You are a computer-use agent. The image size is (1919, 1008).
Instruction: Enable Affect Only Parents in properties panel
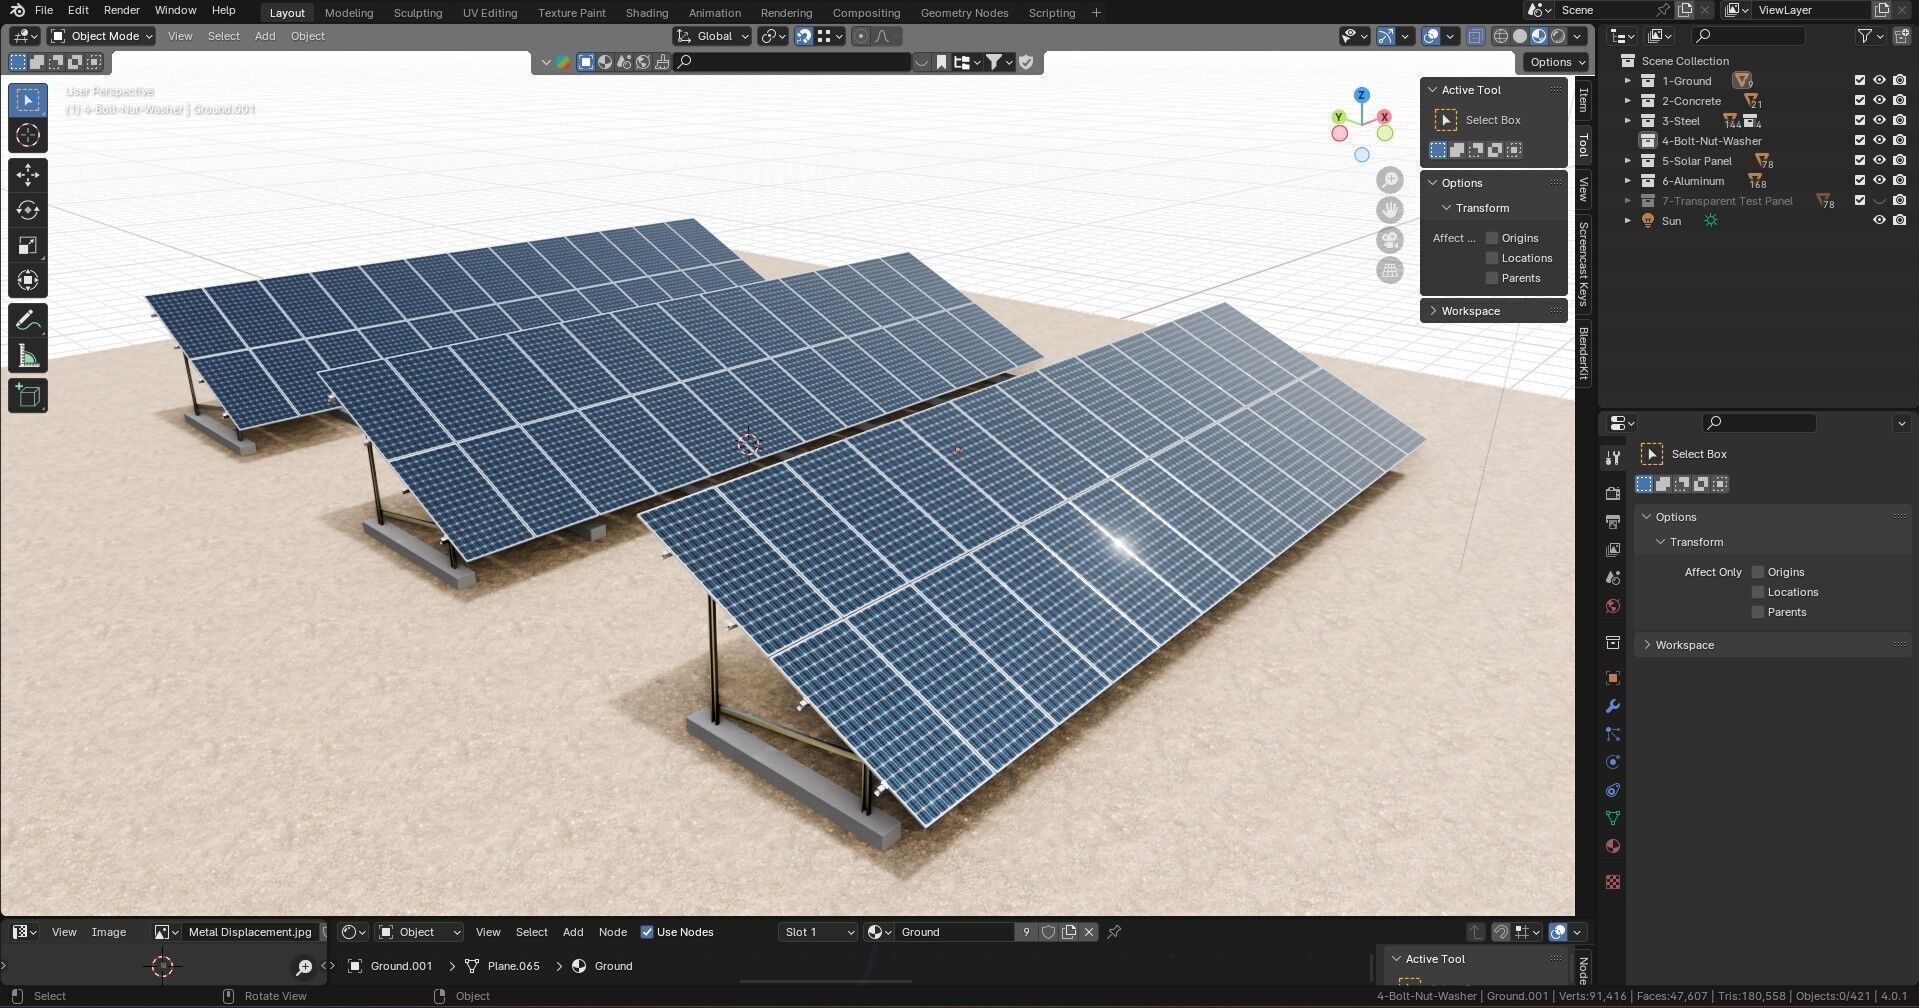(x=1758, y=612)
